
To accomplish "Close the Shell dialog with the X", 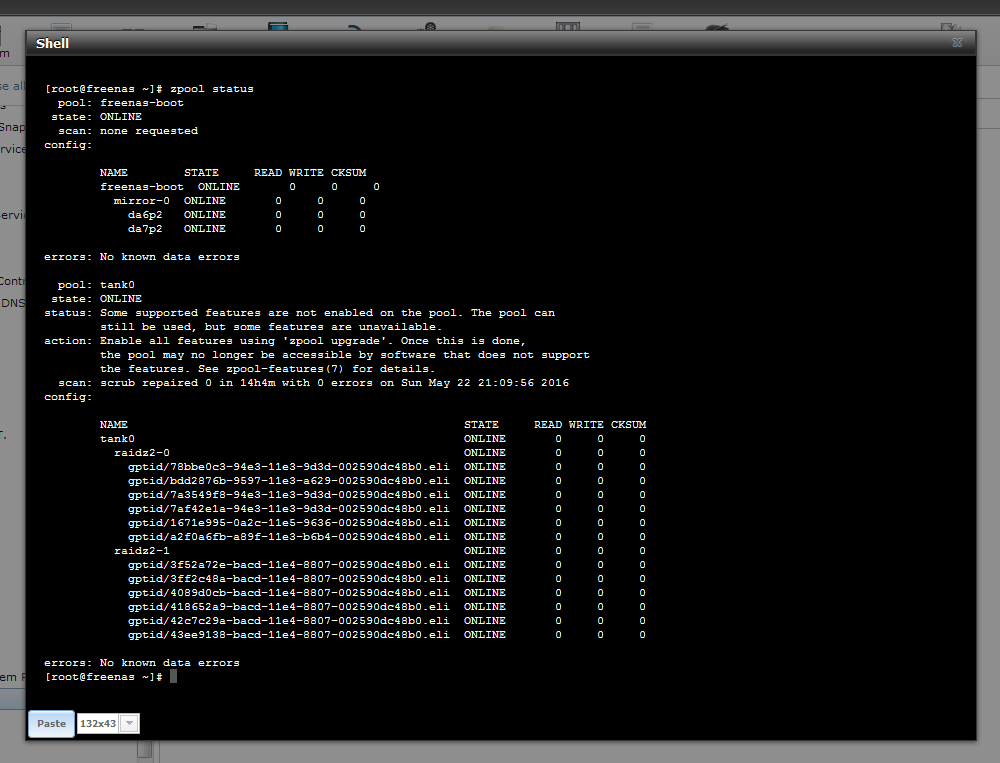I will tap(957, 42).
